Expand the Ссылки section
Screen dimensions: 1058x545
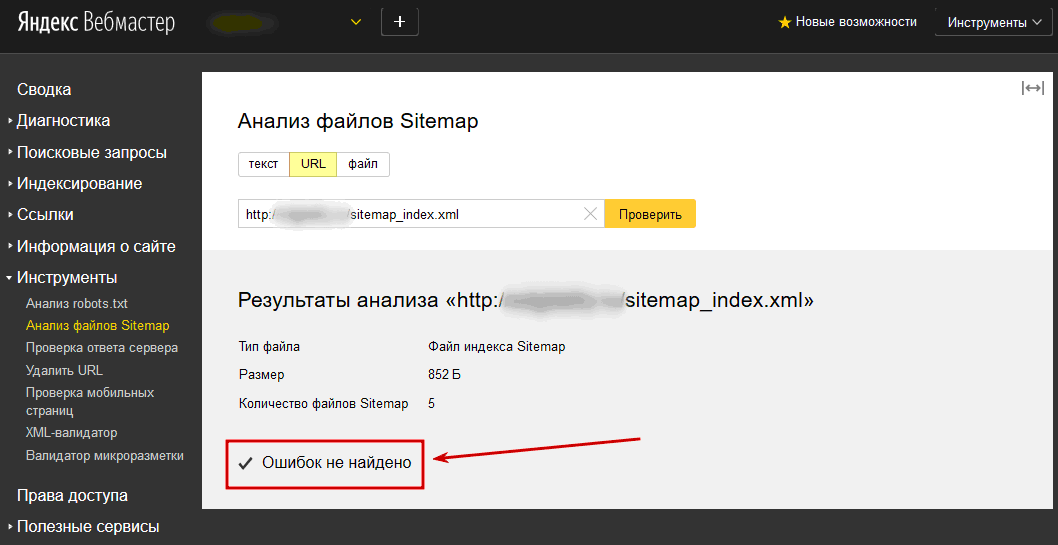[45, 214]
